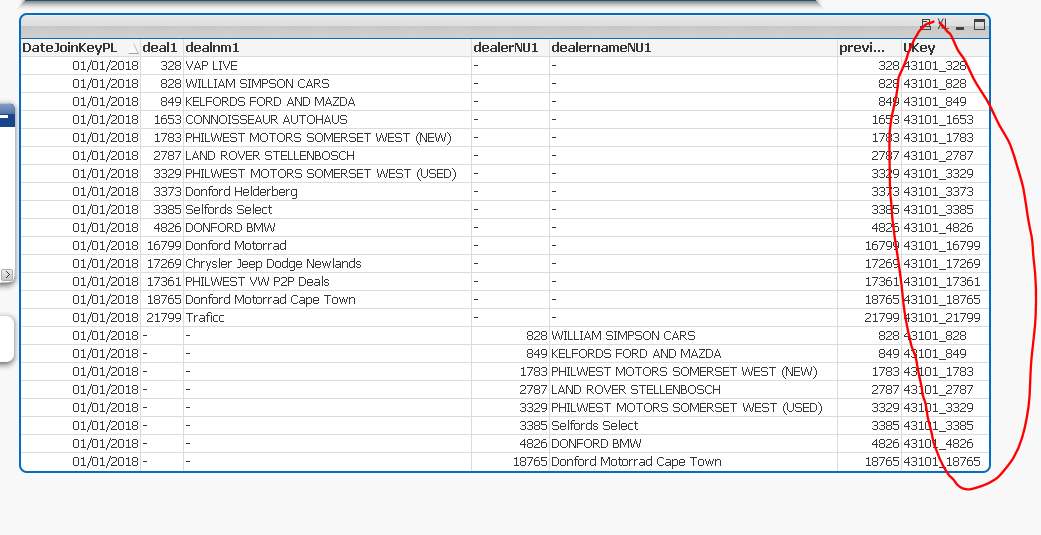Select Selfords Select in dealnm1 column
Image resolution: width=1041 pixels, height=535 pixels.
pos(228,209)
